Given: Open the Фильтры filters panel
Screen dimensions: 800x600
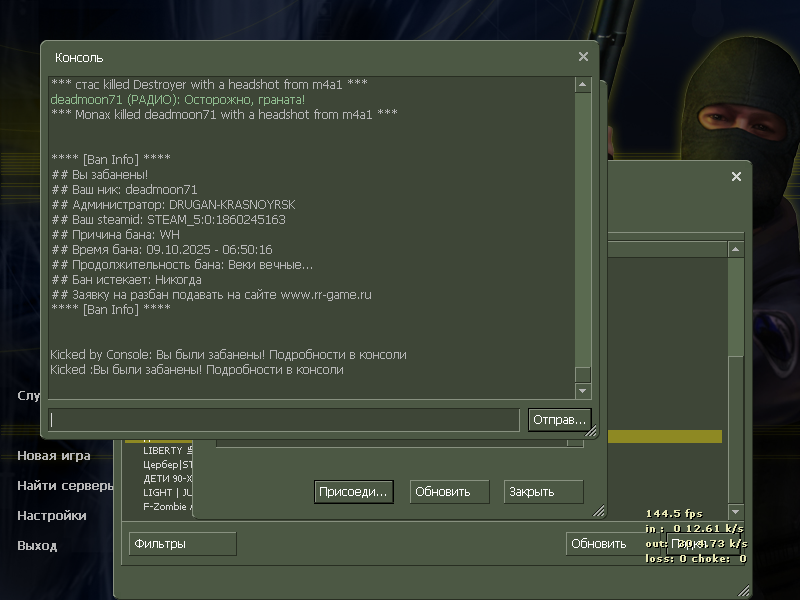Looking at the screenshot, I should point(183,544).
